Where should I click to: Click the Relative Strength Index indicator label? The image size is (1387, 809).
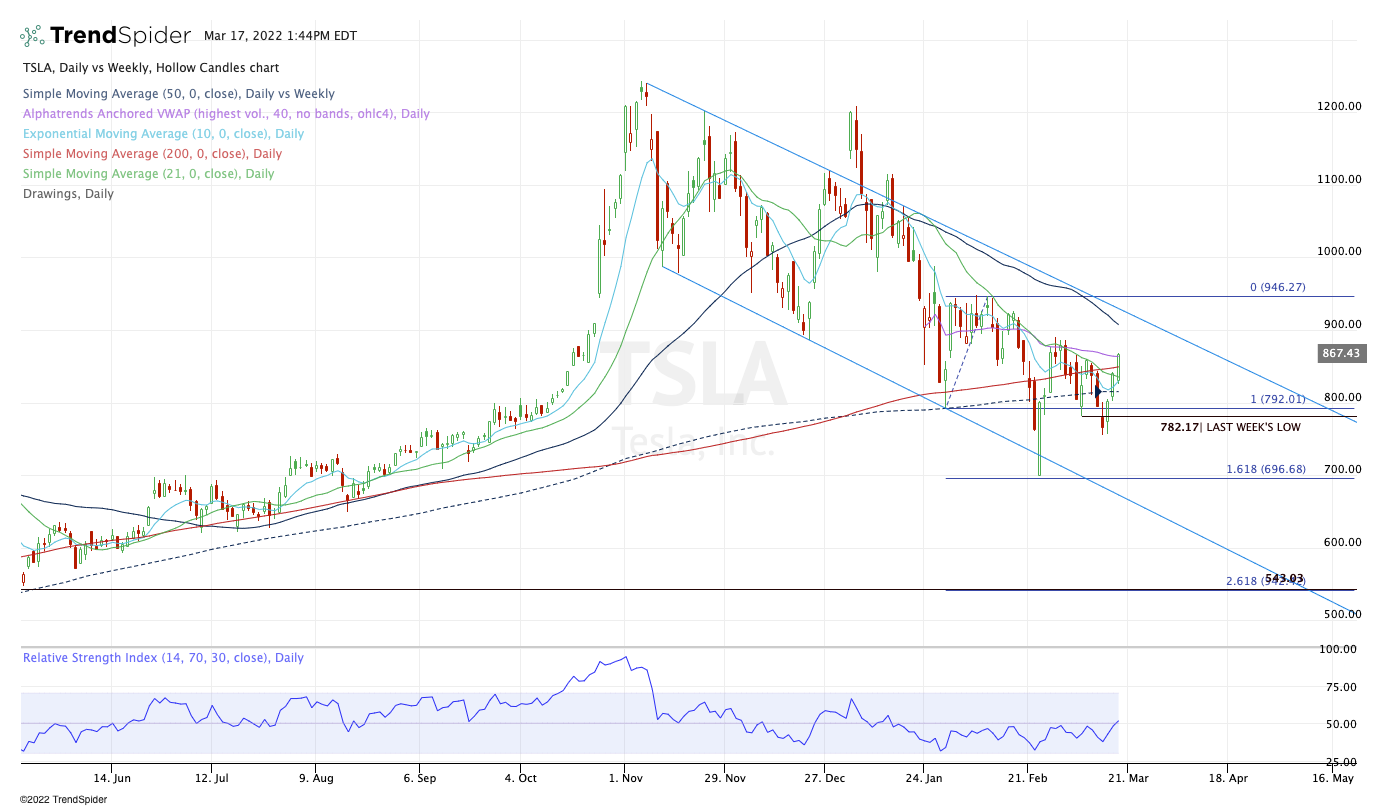click(163, 658)
